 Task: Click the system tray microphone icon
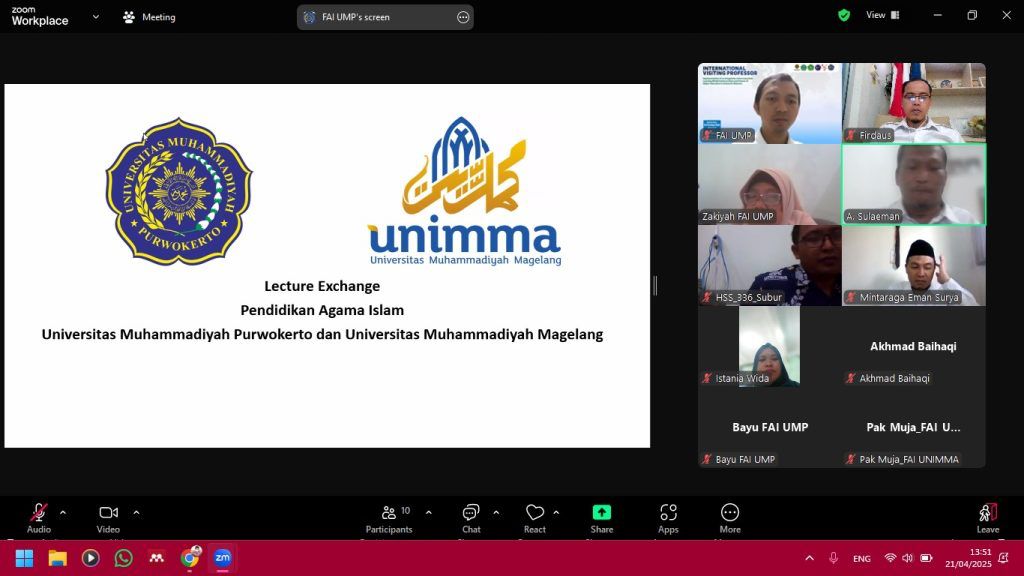833,558
